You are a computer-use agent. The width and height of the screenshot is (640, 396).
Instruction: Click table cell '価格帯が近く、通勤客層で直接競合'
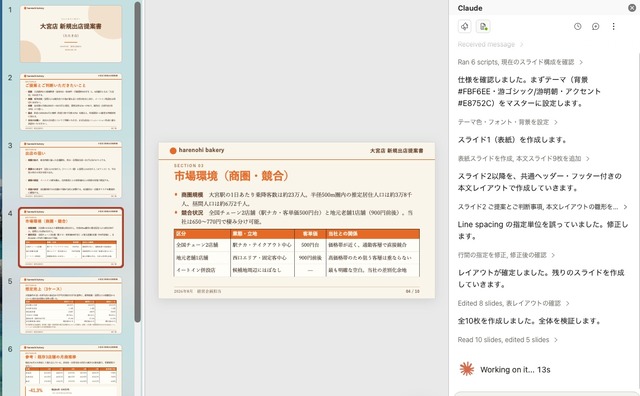click(x=373, y=245)
